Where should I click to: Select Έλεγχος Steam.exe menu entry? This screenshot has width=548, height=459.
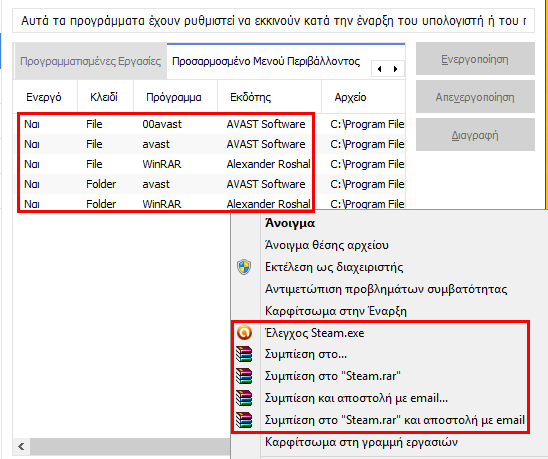pyautogui.click(x=315, y=333)
